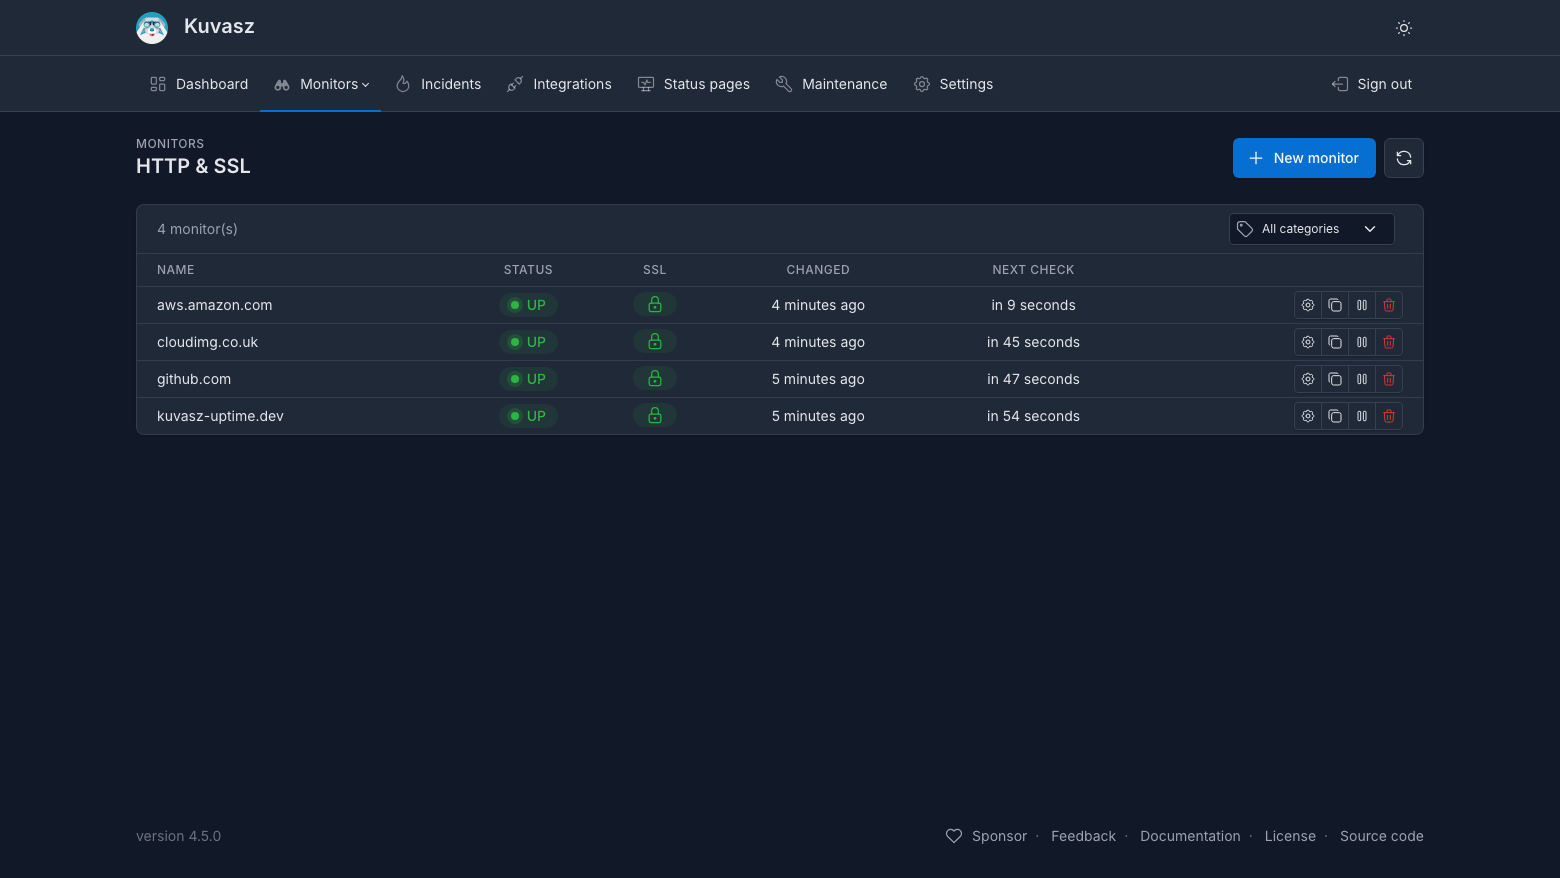Click the Kuvasz dog logo
This screenshot has height=878, width=1560.
pyautogui.click(x=152, y=28)
